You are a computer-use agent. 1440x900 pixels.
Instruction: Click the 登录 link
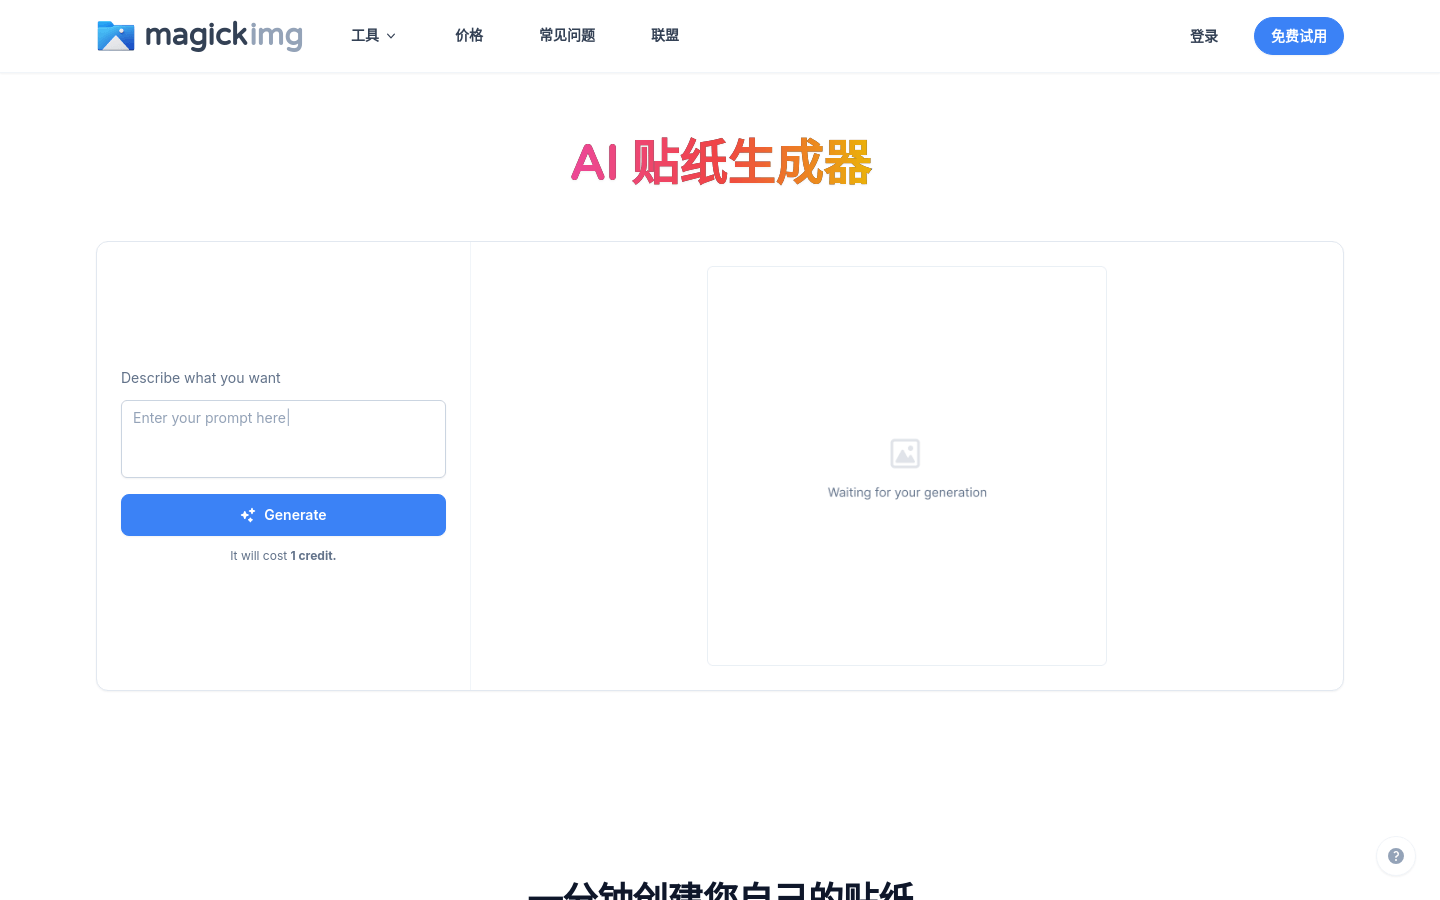point(1204,36)
